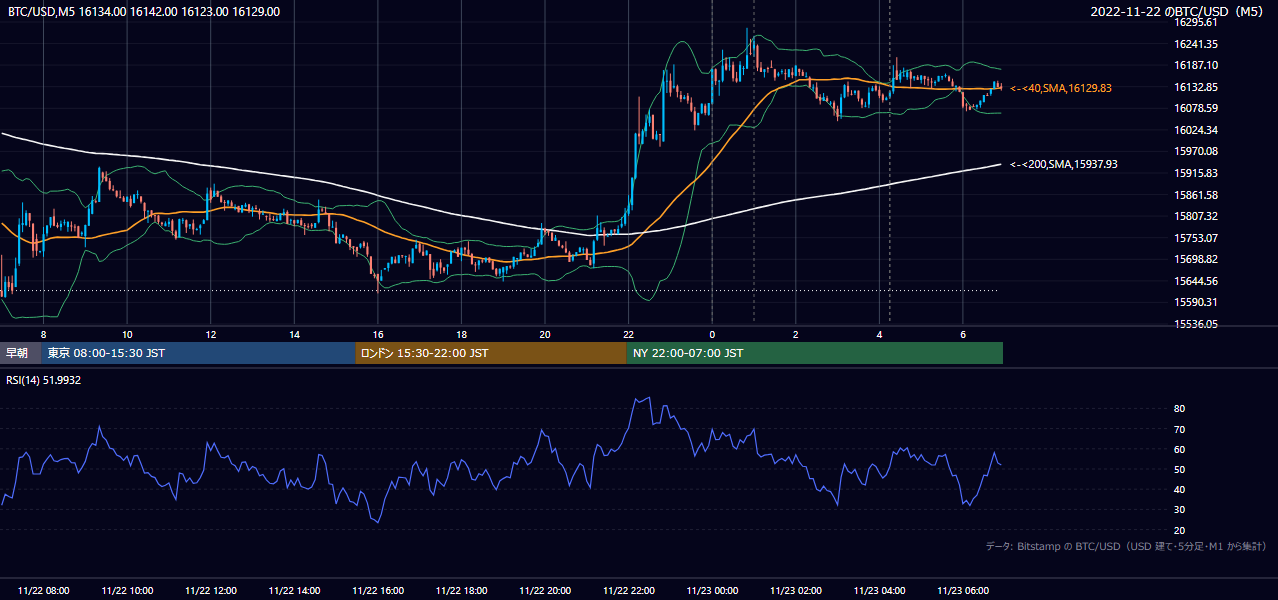This screenshot has height=600, width=1278.
Task: Click the RSI axis value 80
Action: pos(1179,409)
